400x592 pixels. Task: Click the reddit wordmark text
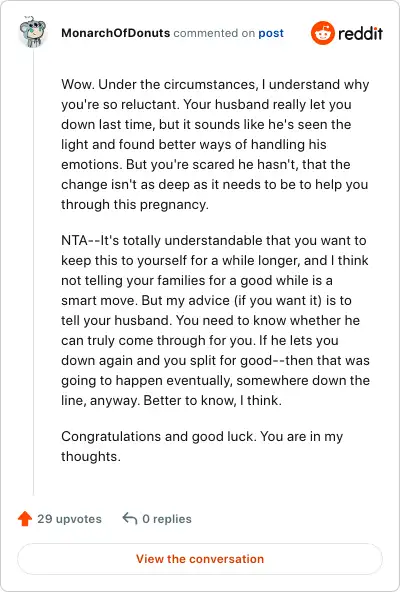(x=360, y=34)
